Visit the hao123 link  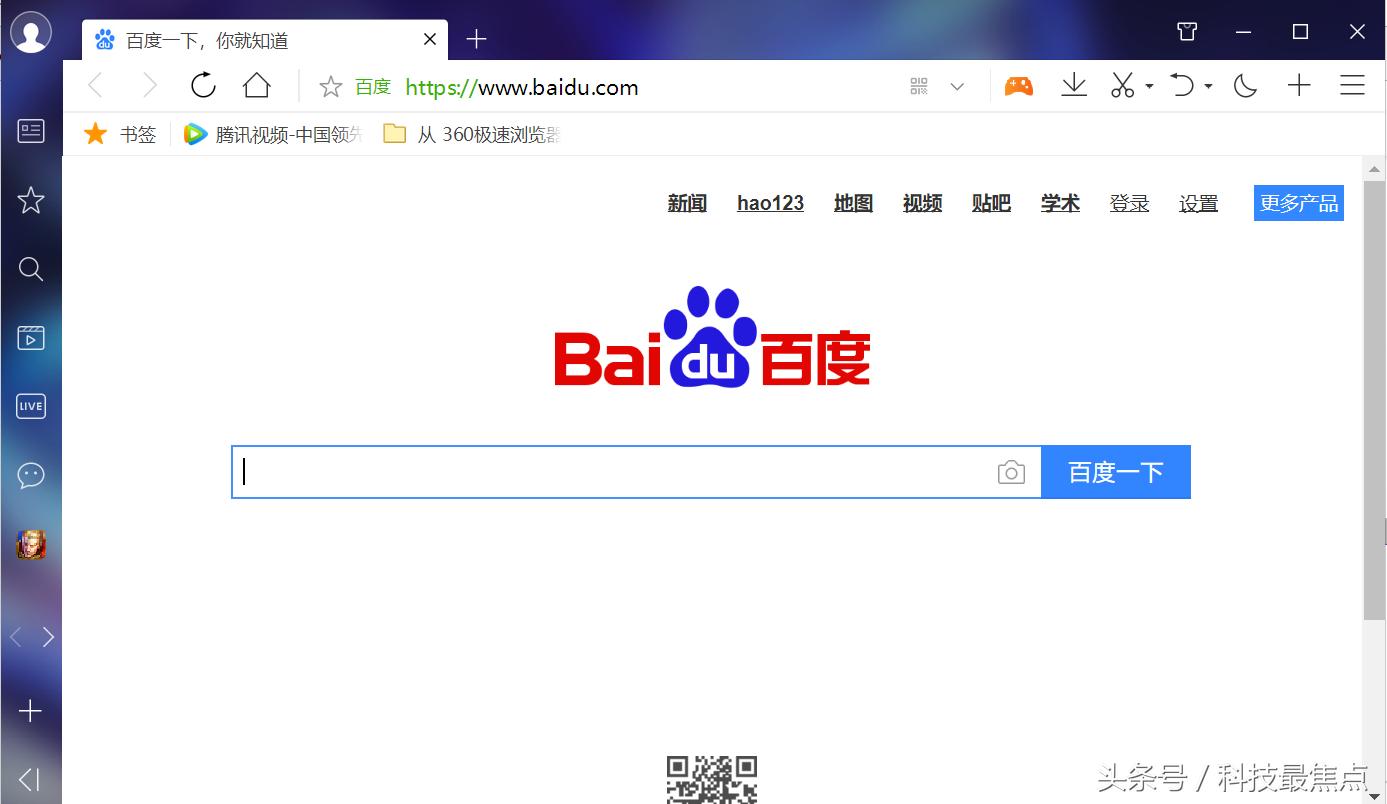tap(770, 203)
